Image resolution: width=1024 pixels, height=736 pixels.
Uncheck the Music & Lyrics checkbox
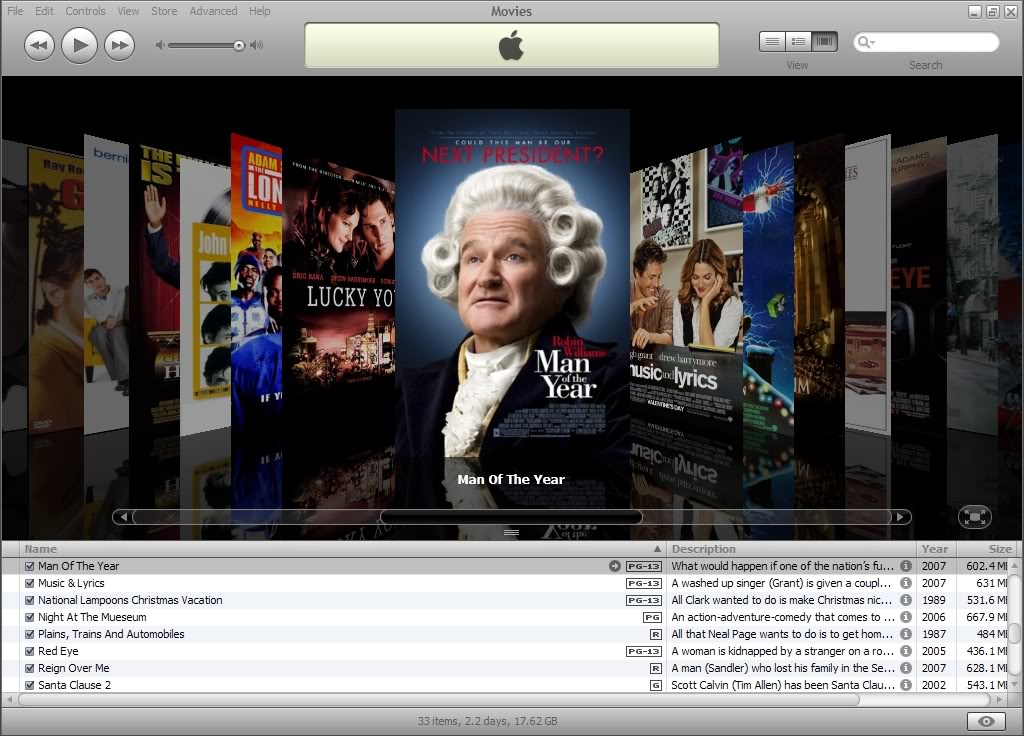point(29,583)
